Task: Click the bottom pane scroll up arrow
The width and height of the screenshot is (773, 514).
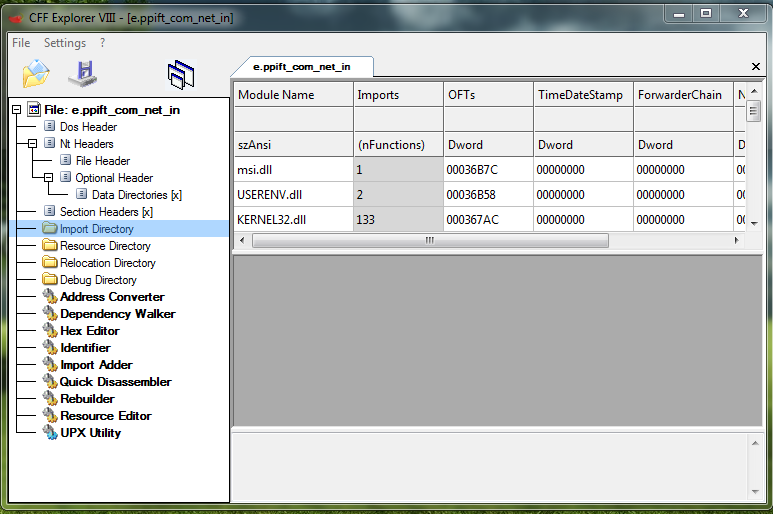Action: [x=755, y=444]
